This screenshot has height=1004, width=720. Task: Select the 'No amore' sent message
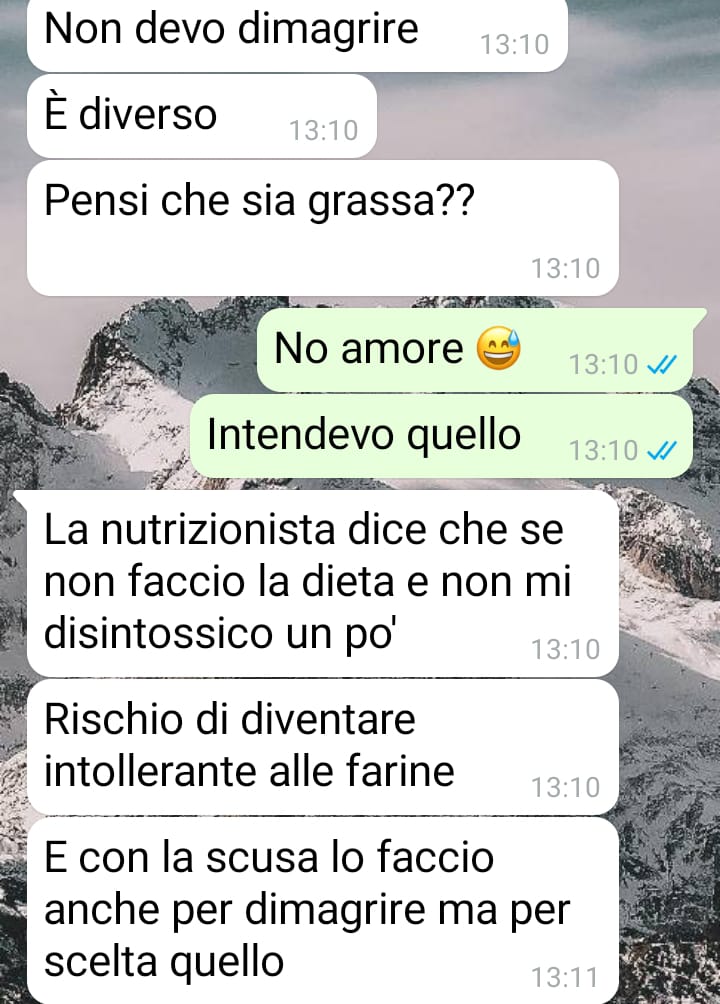pyautogui.click(x=480, y=350)
